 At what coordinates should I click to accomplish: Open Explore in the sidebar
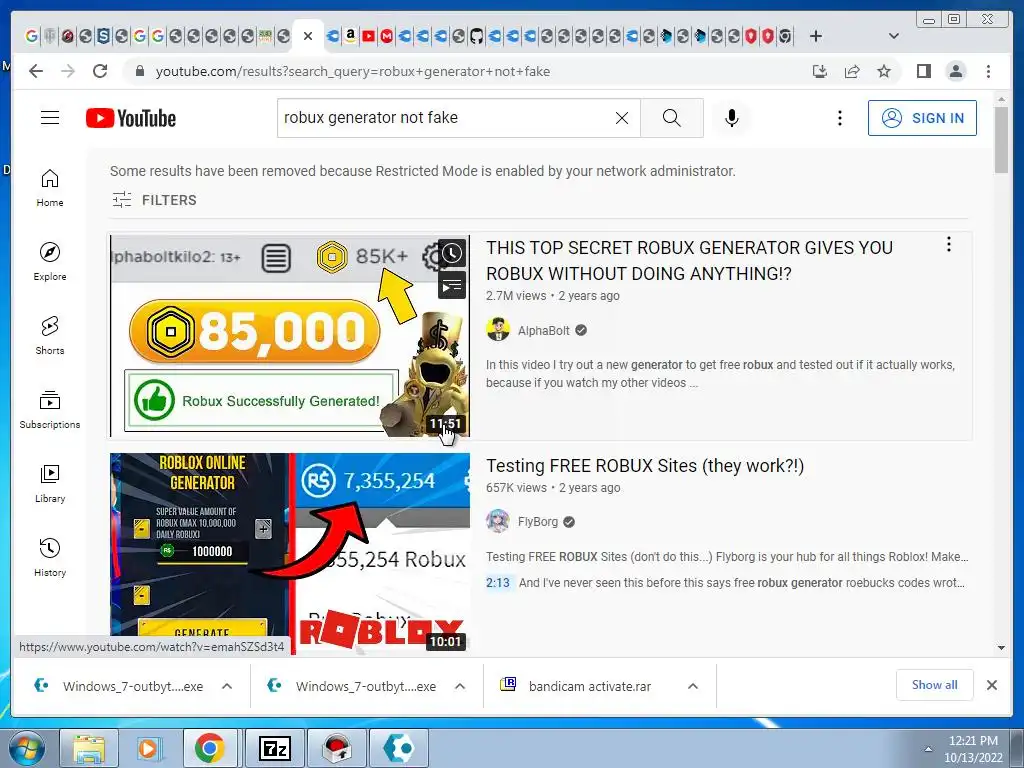coord(50,262)
